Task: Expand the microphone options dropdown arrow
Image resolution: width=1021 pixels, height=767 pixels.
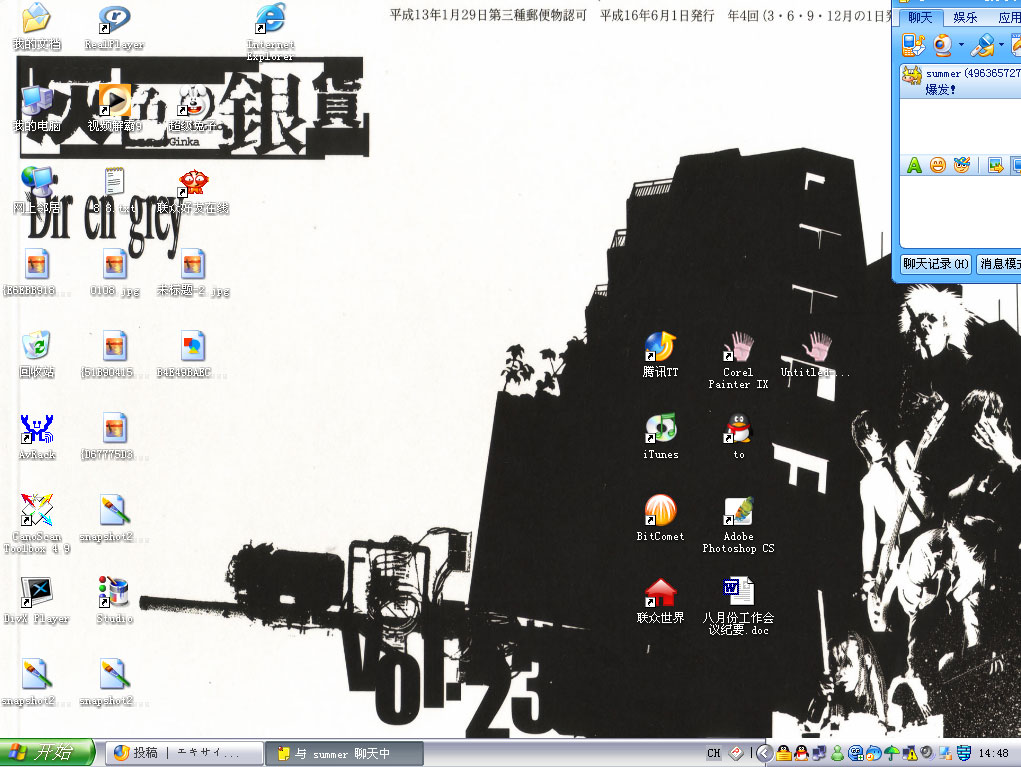Action: (1001, 45)
